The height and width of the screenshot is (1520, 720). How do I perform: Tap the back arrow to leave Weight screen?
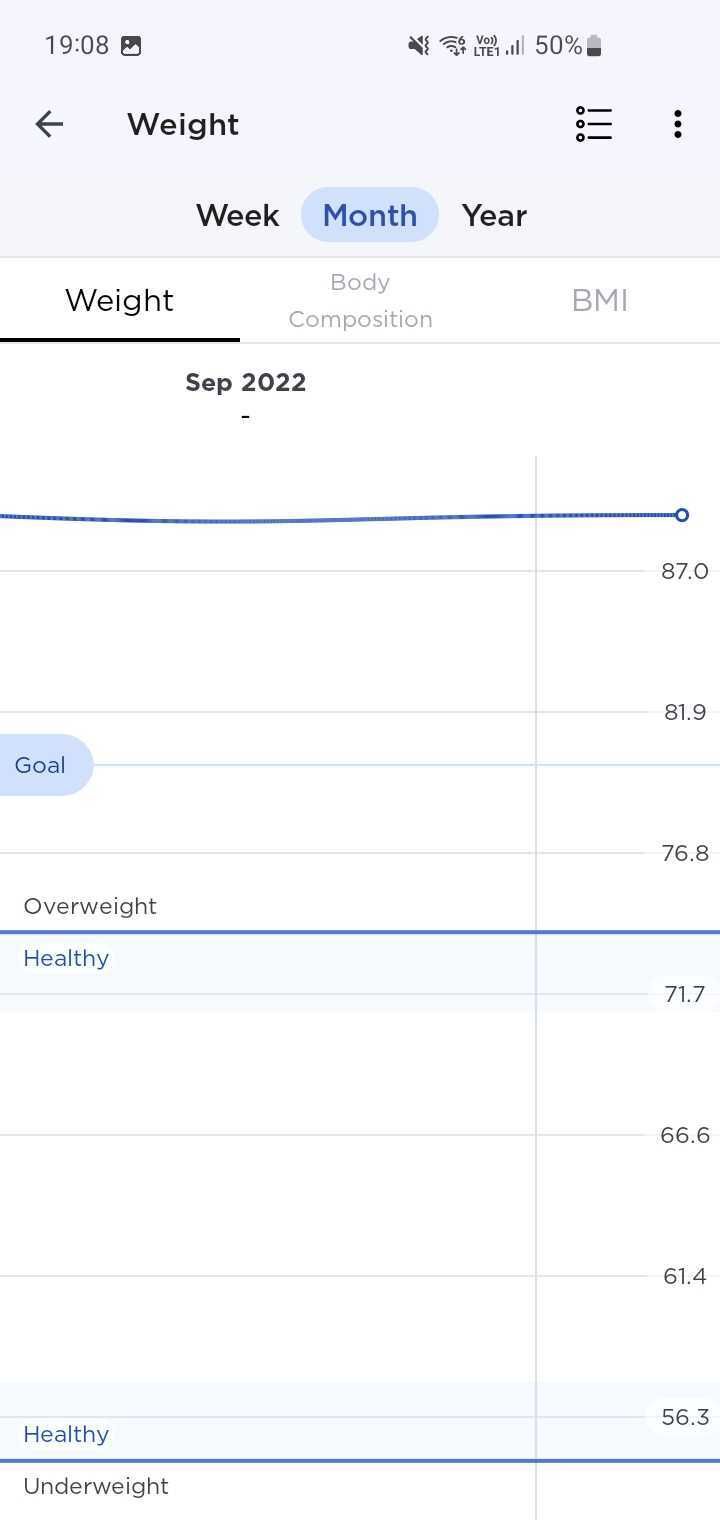tap(48, 124)
